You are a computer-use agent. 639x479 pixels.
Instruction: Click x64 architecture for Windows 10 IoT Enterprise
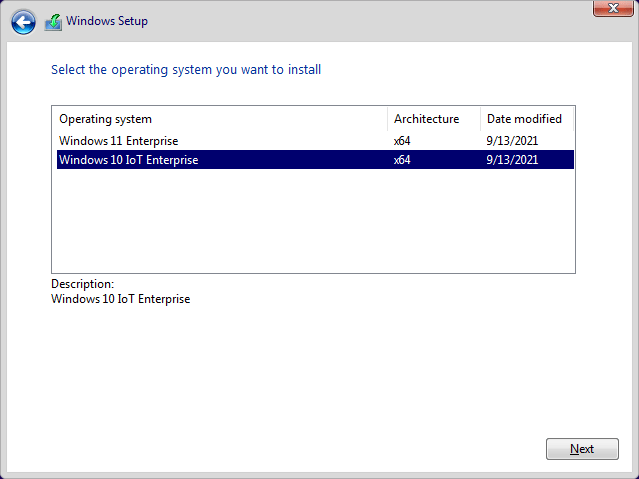tap(402, 159)
